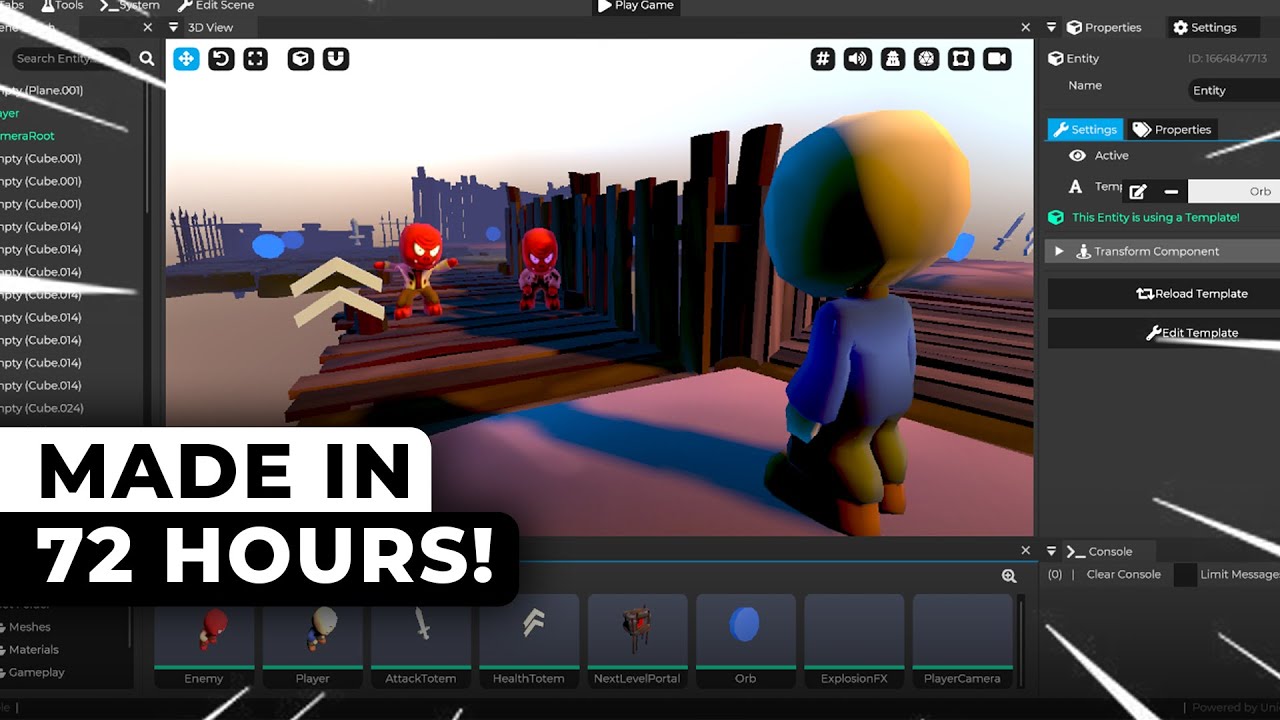Toggle viewport sound speaker icon

point(857,59)
